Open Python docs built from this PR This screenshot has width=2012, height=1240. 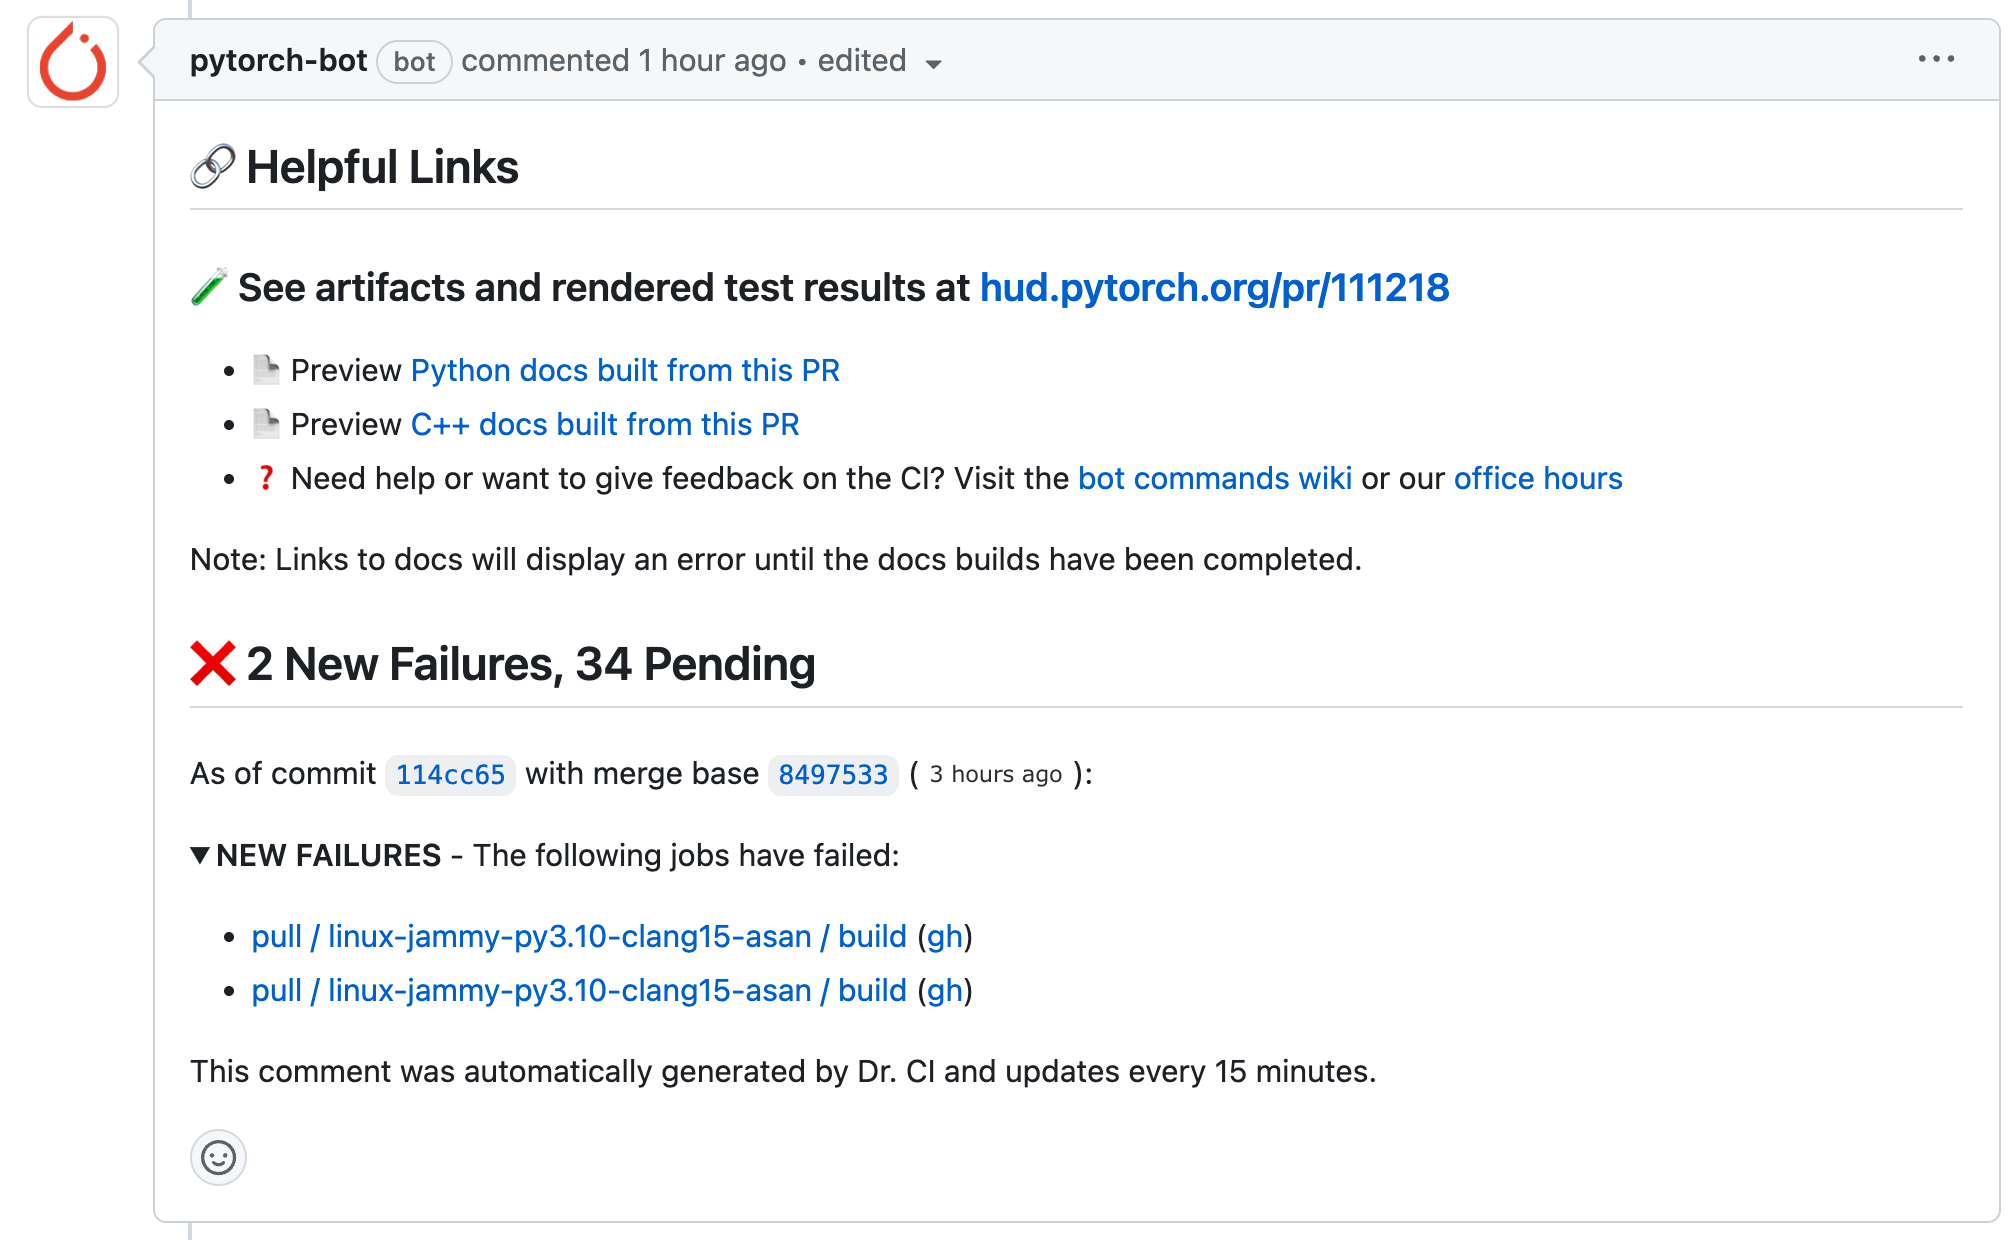(x=625, y=369)
